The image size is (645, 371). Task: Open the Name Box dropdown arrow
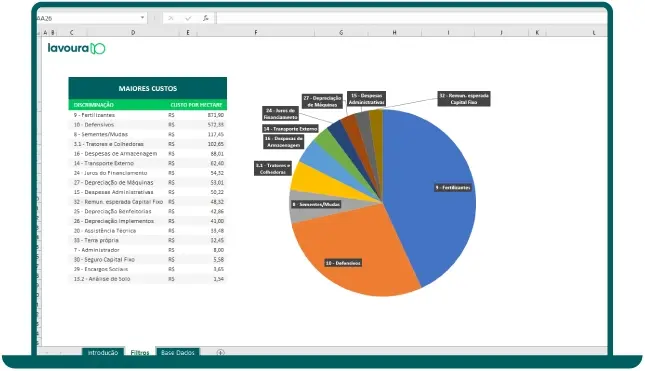pos(142,18)
